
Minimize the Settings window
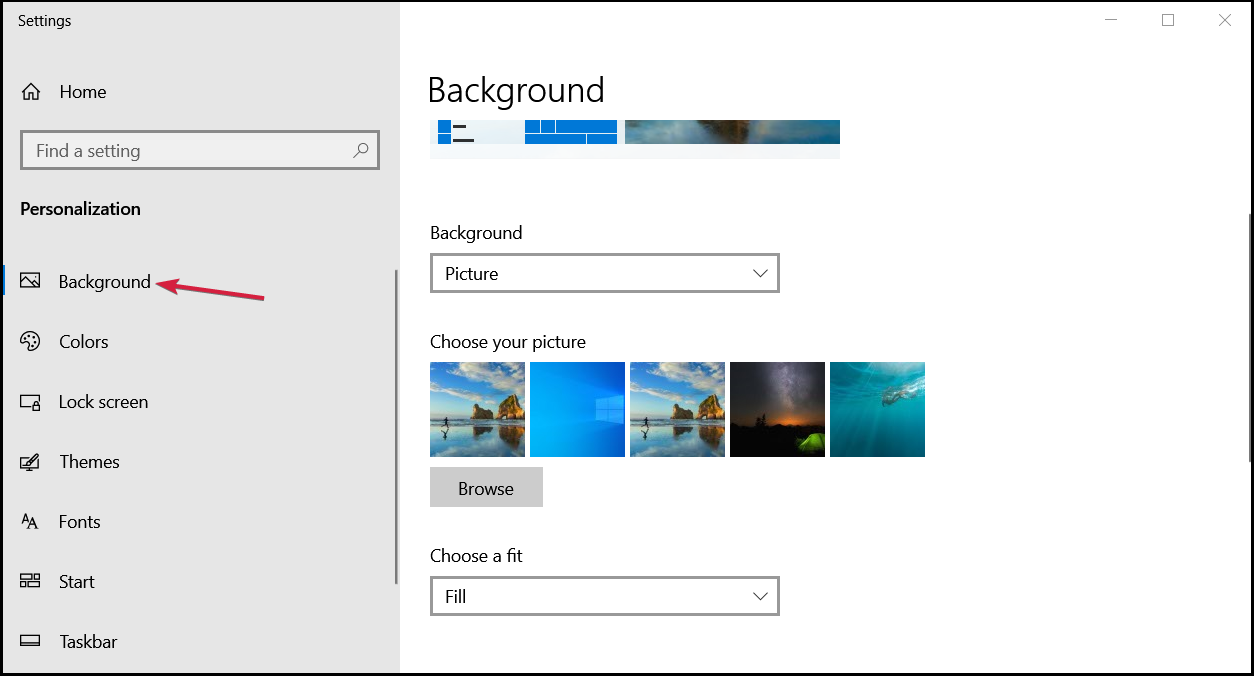click(x=1111, y=20)
